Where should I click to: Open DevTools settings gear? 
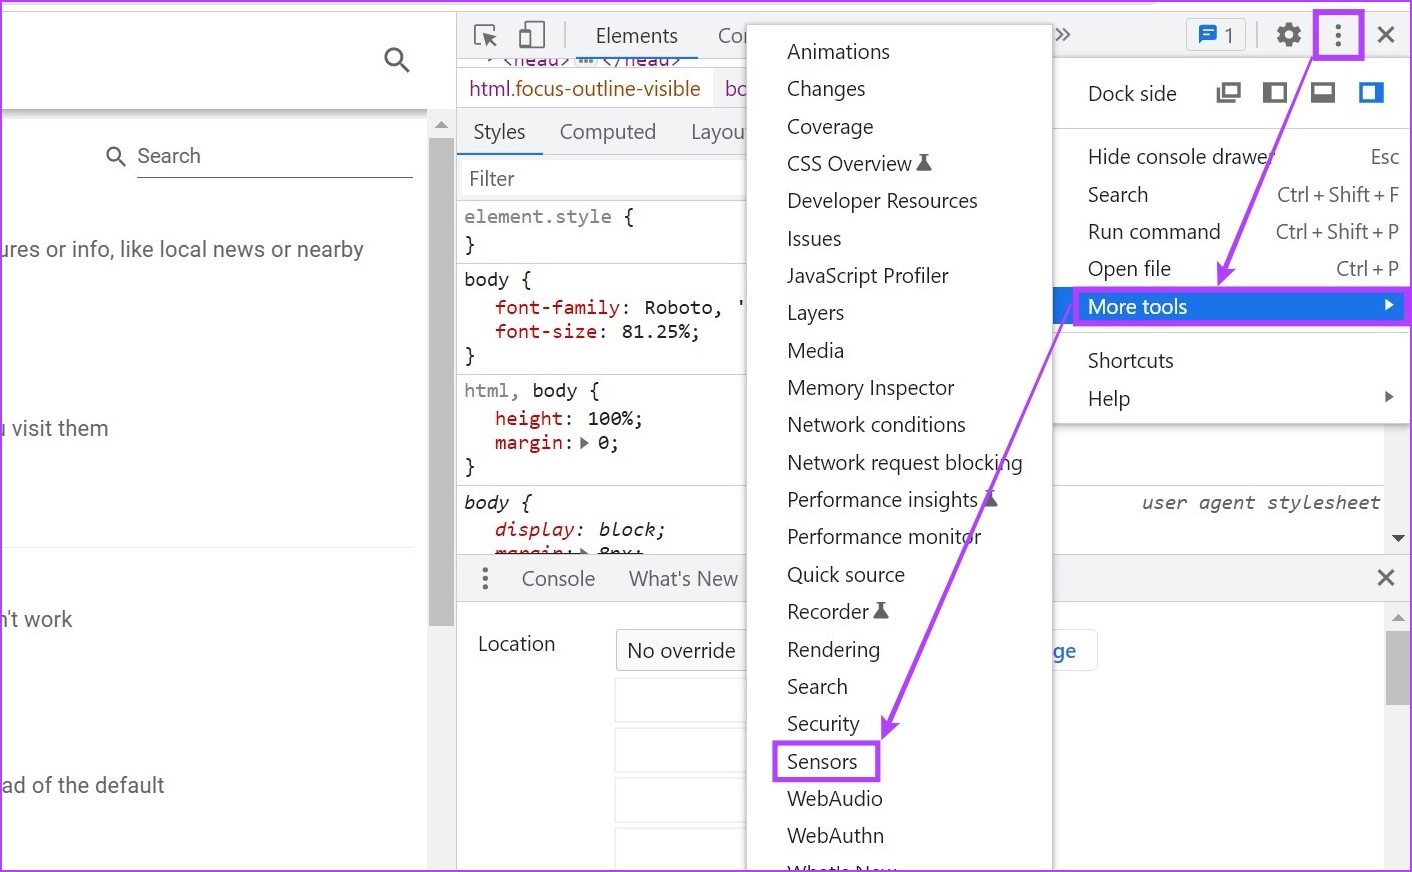(x=1287, y=34)
